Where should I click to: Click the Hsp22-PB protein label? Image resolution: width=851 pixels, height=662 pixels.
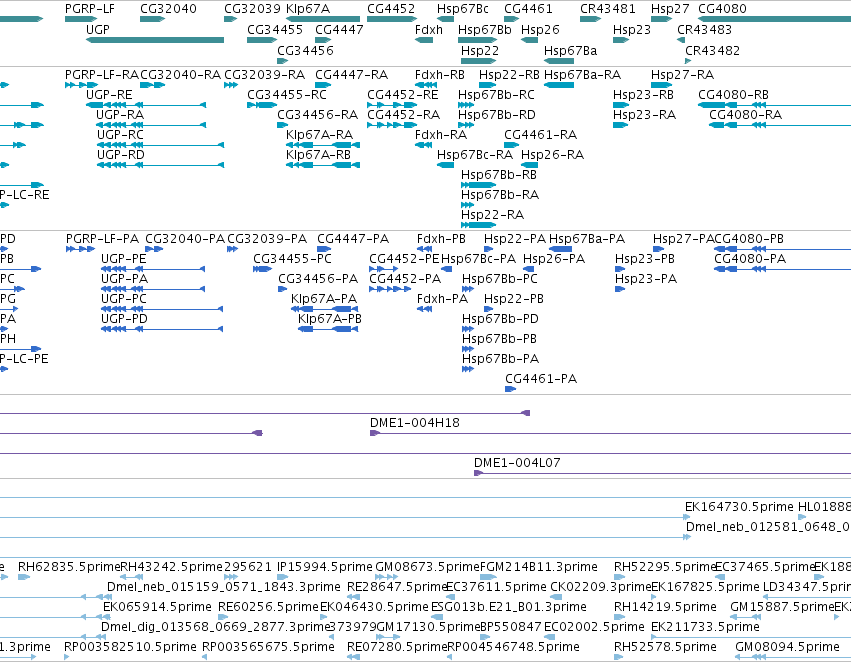pyautogui.click(x=513, y=299)
